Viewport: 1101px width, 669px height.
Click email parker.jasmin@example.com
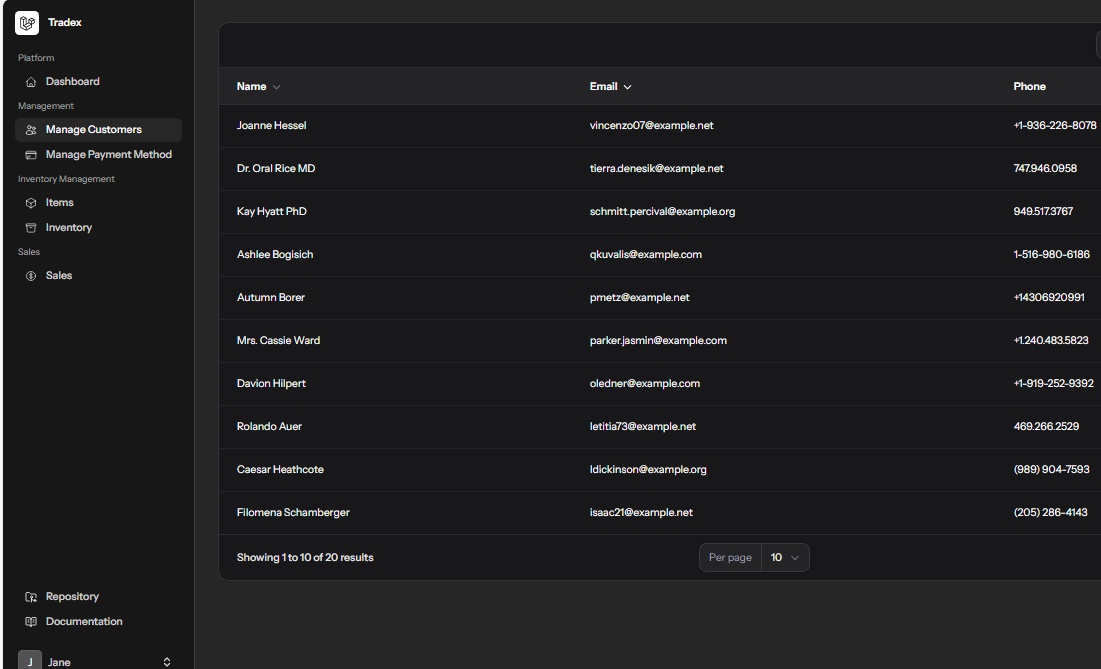tap(658, 340)
